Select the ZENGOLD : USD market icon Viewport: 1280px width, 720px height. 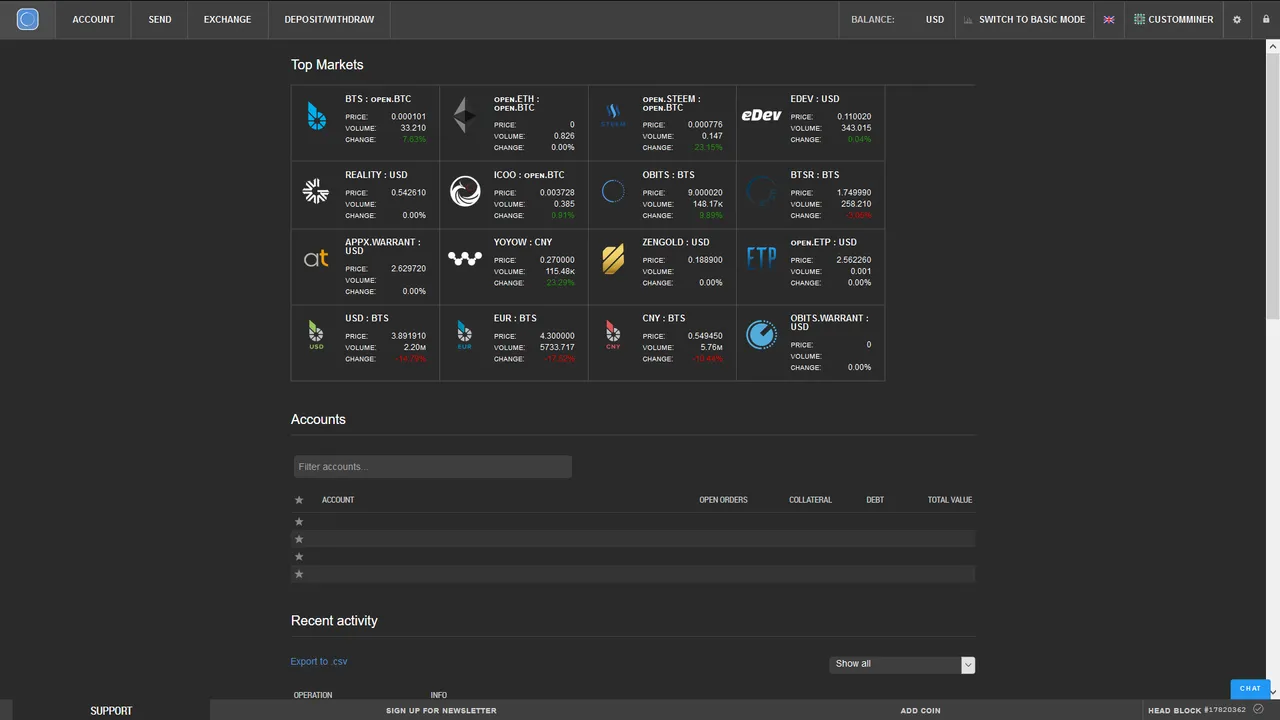pos(613,259)
